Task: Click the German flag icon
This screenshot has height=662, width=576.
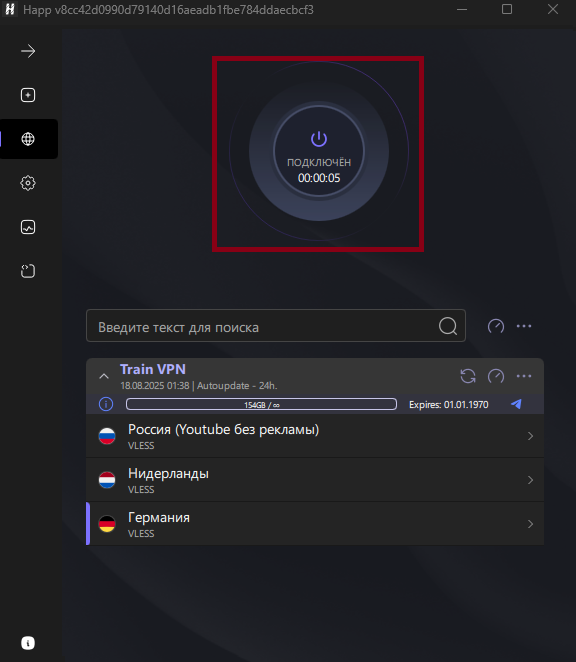Action: coord(107,524)
